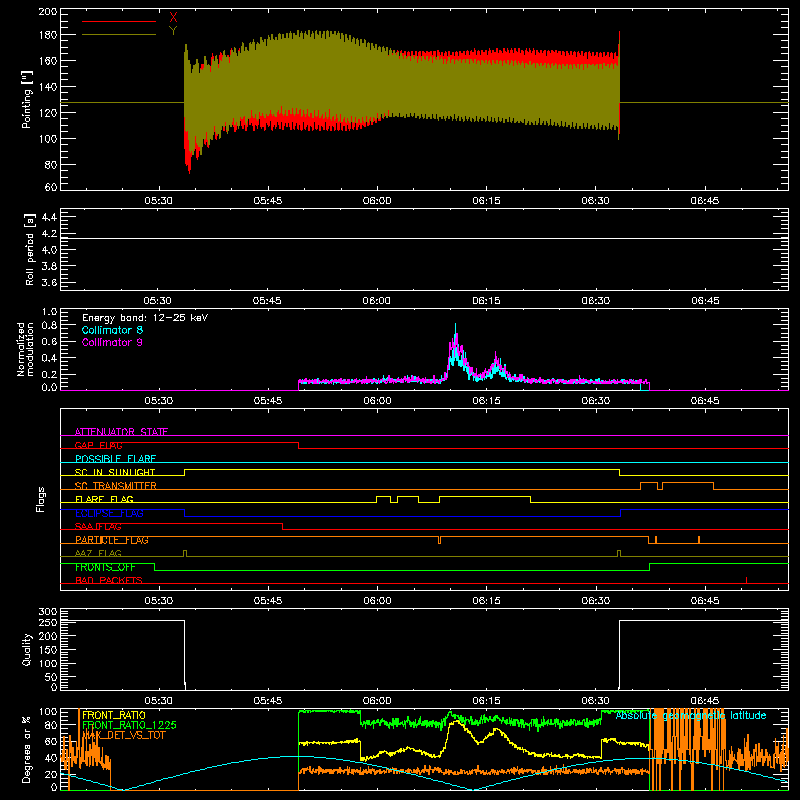This screenshot has height=800, width=800.
Task: Click the POSSIBLE_FLARE flag label
Action: click(115, 459)
